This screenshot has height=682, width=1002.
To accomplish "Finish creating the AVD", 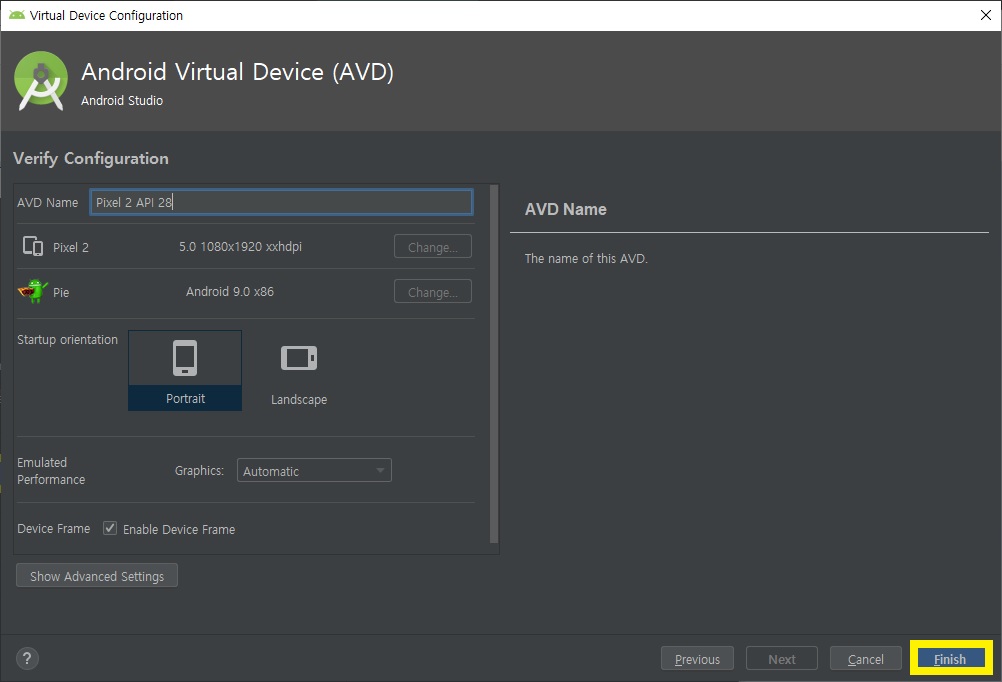I will coord(950,658).
